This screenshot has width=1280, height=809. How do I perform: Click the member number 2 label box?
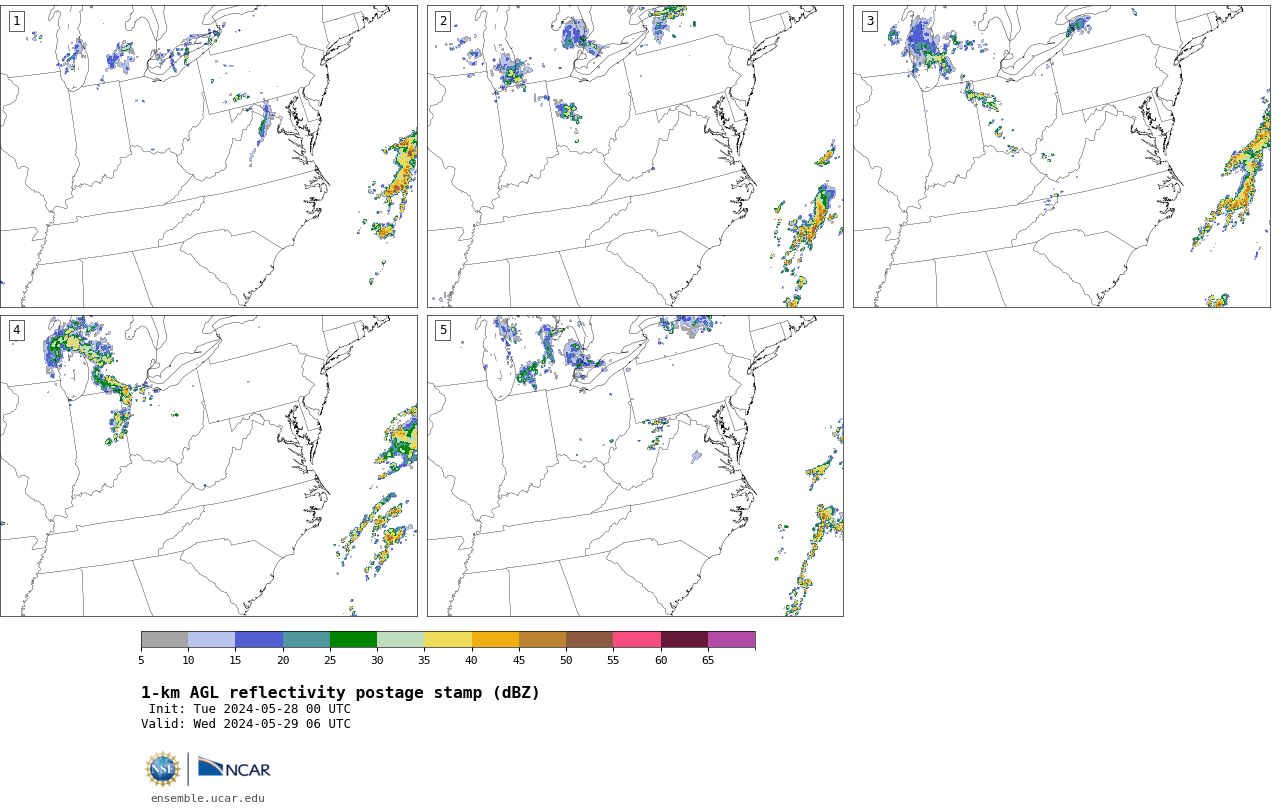pyautogui.click(x=443, y=21)
